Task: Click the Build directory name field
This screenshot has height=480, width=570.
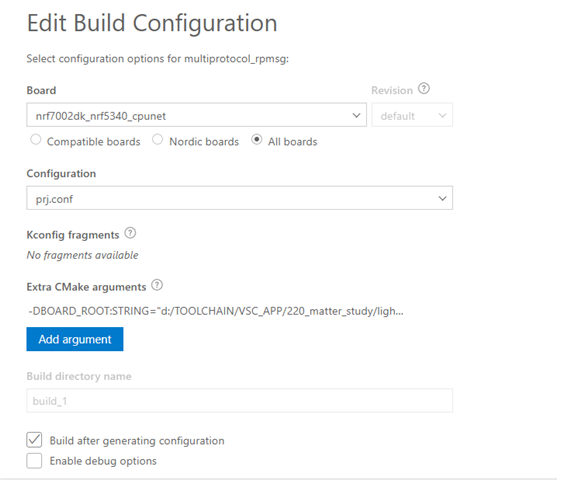Action: coord(240,400)
